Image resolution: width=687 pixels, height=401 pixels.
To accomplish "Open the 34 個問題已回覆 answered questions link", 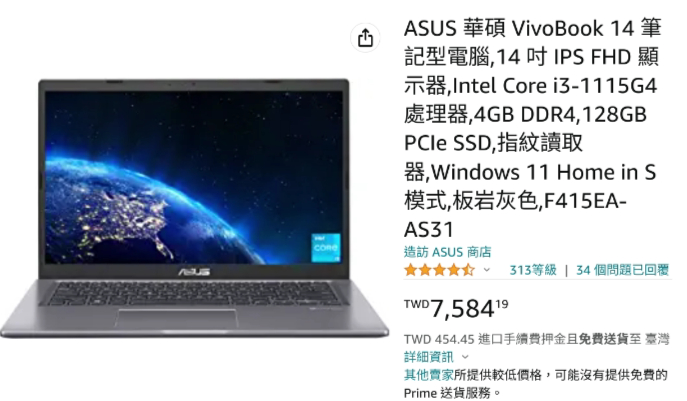I will [623, 270].
